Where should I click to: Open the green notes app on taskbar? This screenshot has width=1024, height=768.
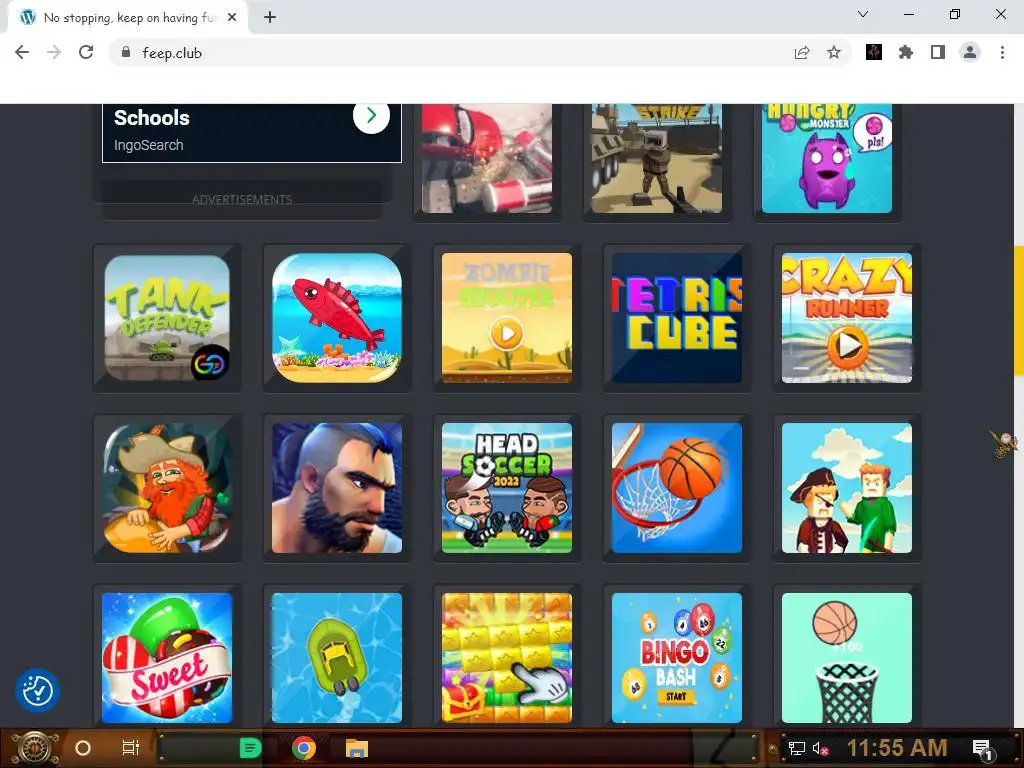(x=251, y=748)
